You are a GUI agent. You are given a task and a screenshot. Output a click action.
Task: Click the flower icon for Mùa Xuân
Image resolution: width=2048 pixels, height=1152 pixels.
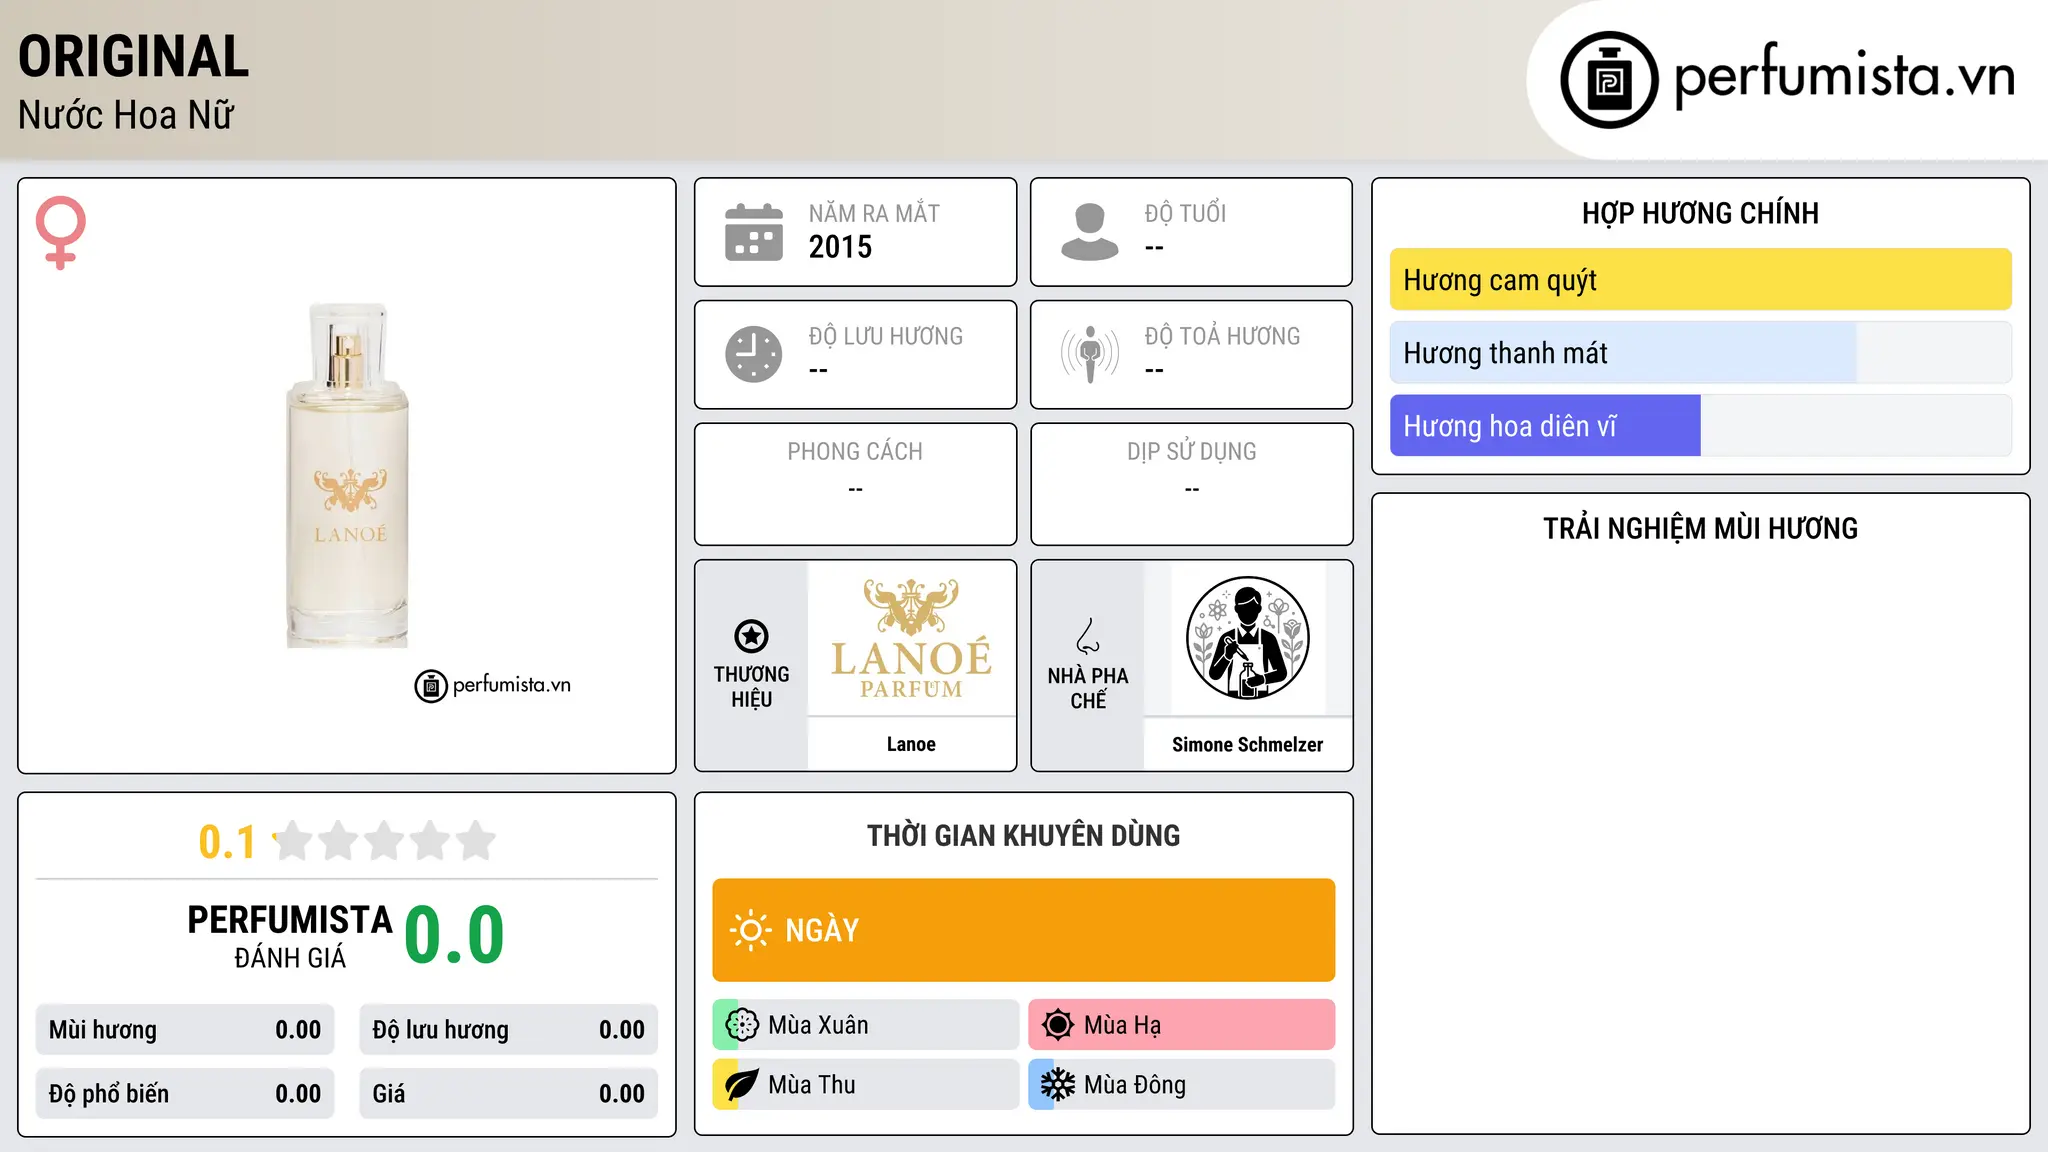(742, 1025)
